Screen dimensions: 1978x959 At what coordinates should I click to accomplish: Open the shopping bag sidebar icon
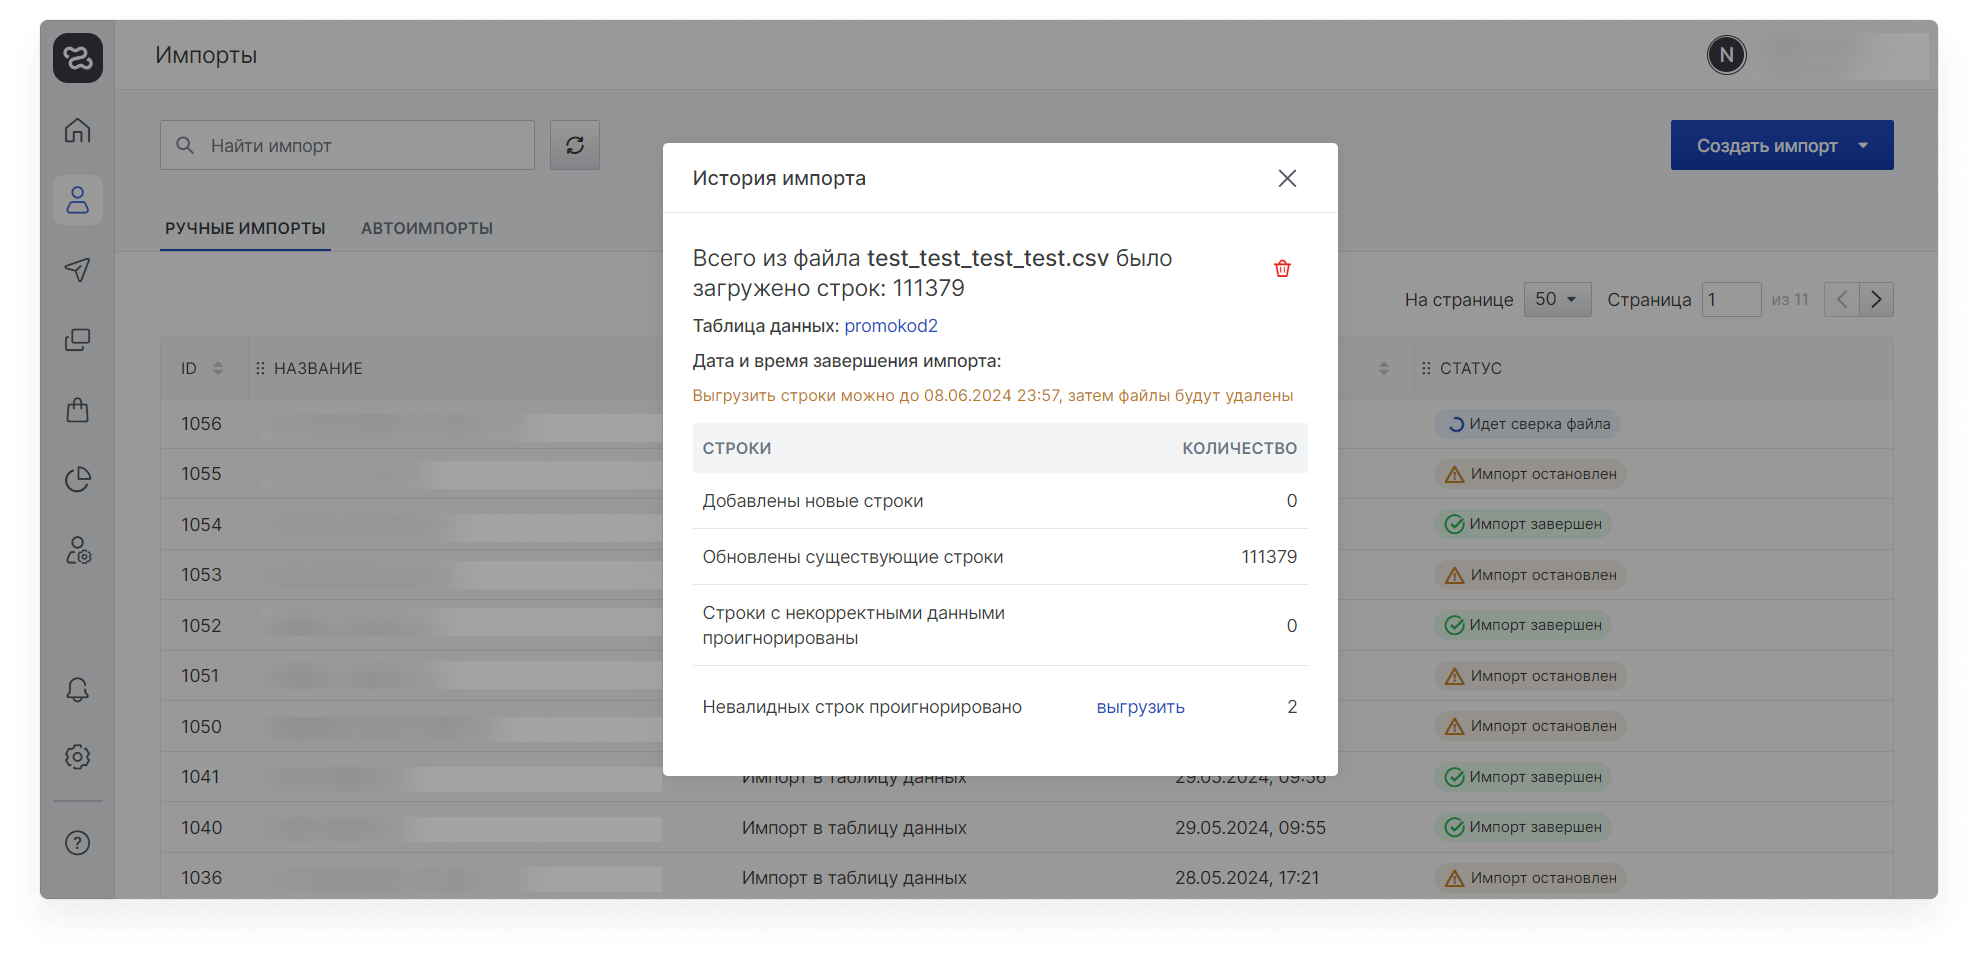point(78,410)
